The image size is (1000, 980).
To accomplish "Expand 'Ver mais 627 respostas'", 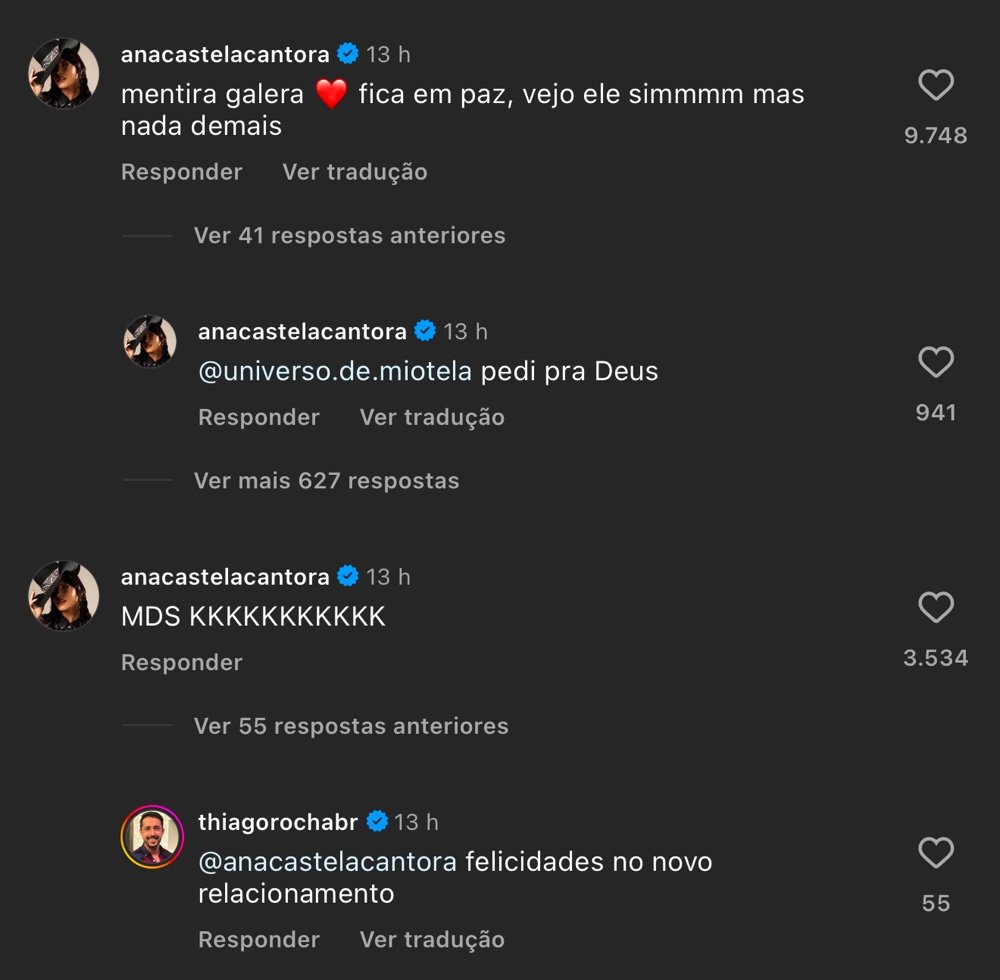I will (327, 481).
